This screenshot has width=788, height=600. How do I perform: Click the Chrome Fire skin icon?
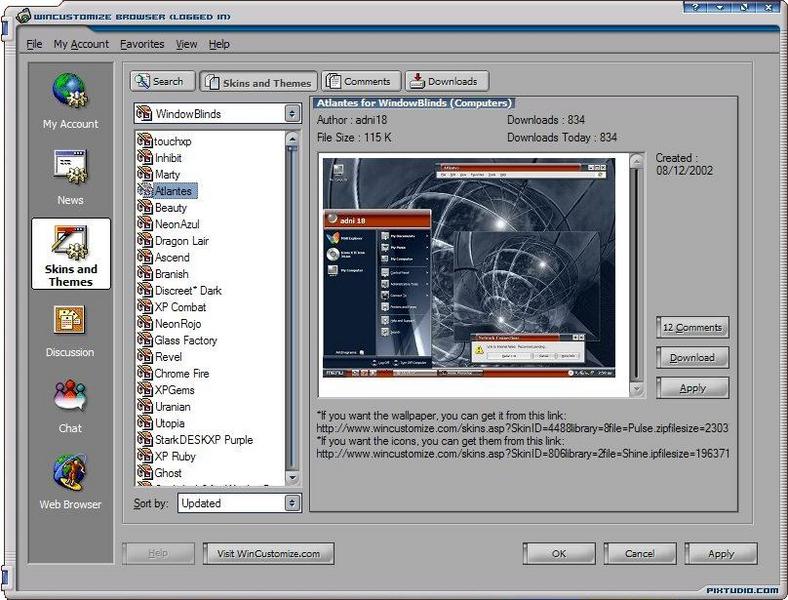(145, 373)
